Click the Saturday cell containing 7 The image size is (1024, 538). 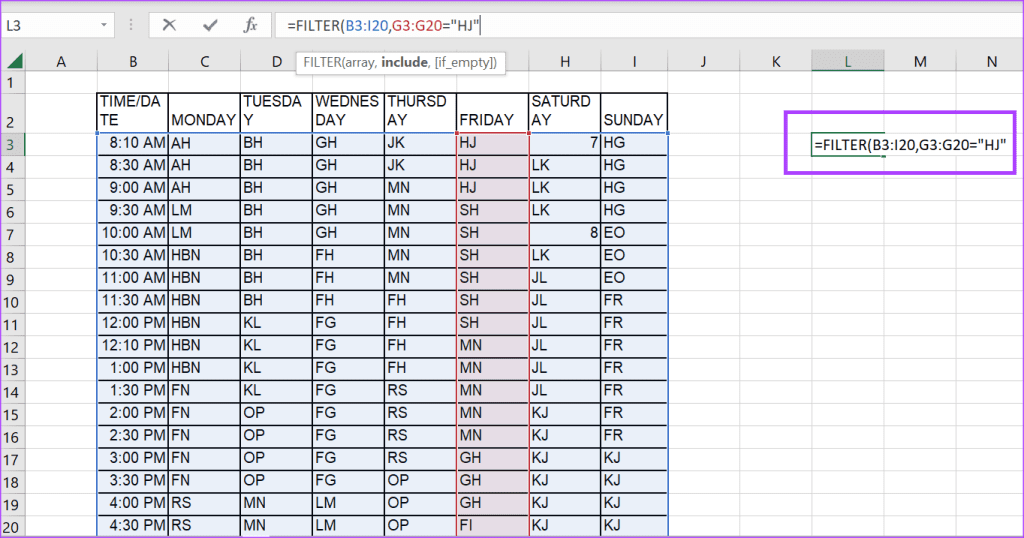point(564,143)
